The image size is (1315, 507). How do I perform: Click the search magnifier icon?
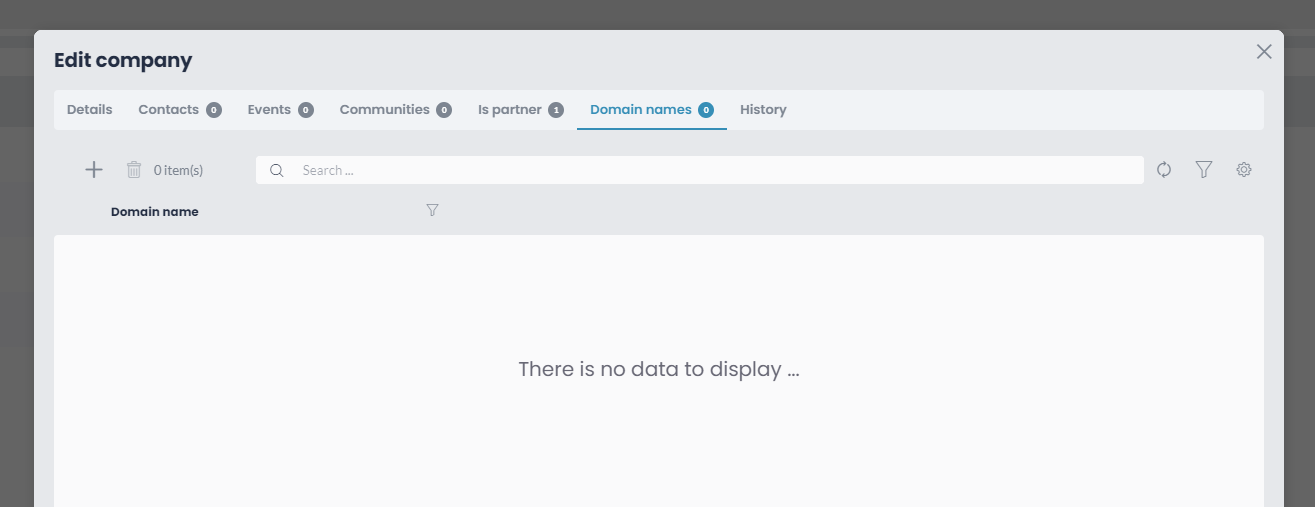point(277,170)
